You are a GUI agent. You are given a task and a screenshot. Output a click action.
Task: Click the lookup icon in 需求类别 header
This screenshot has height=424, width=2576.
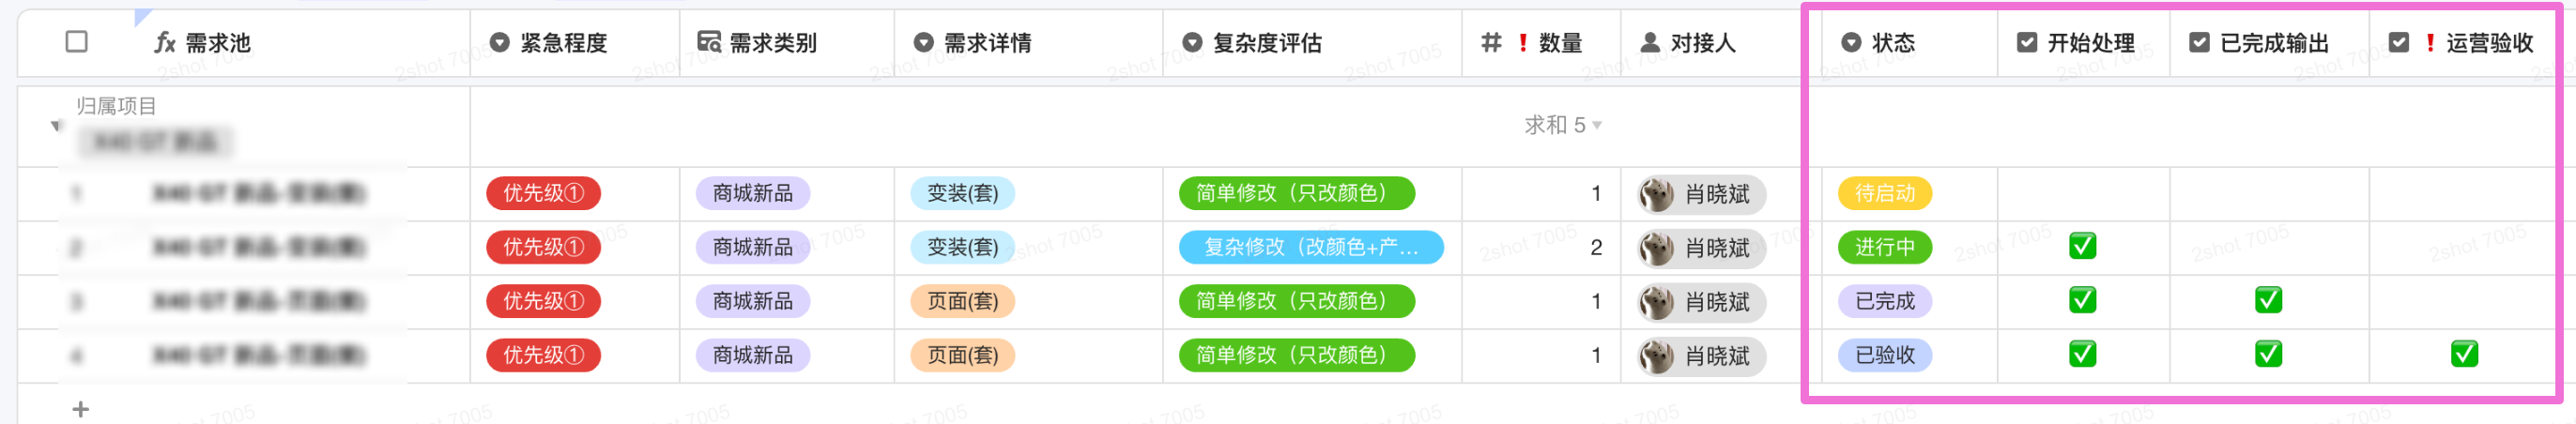709,42
